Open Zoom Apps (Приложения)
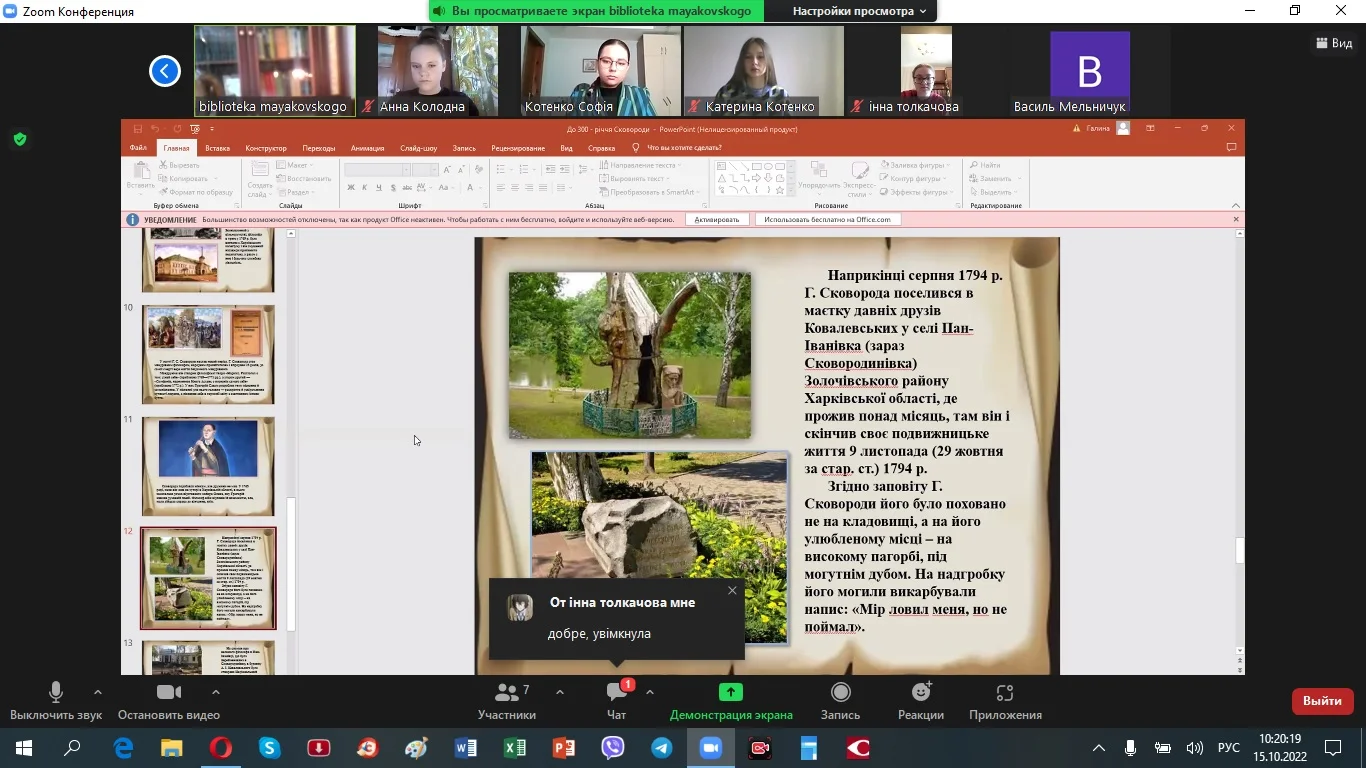Image resolution: width=1366 pixels, height=768 pixels. click(x=1005, y=700)
